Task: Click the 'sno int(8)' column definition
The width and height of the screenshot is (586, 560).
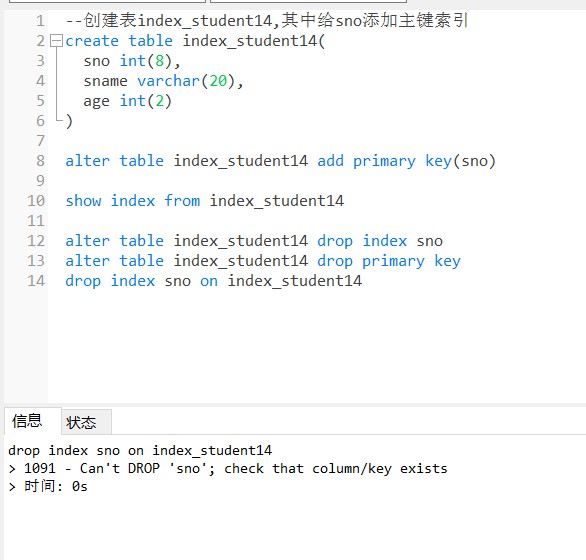Action: tap(132, 61)
